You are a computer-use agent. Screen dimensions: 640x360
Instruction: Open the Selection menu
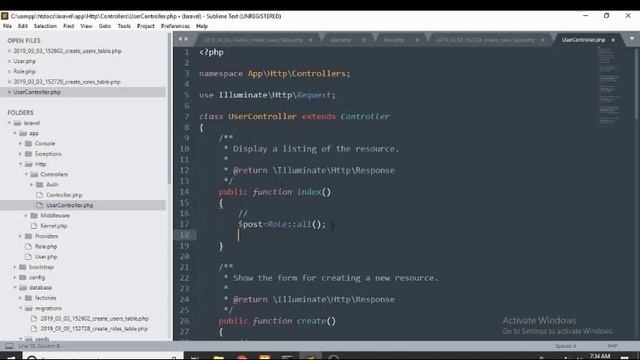(45, 26)
